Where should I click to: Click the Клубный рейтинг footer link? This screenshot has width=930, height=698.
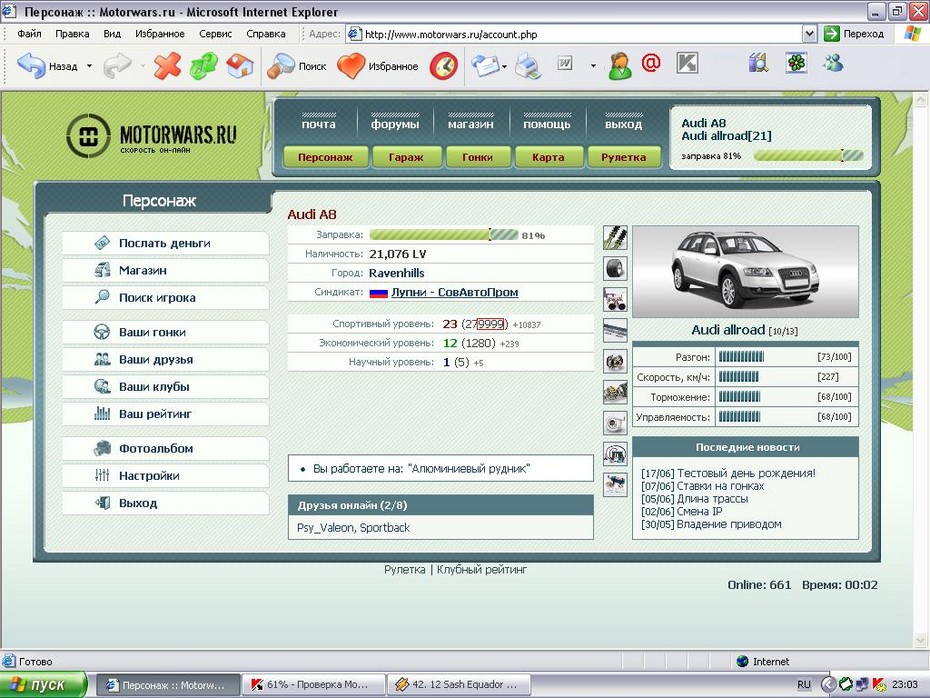[482, 569]
